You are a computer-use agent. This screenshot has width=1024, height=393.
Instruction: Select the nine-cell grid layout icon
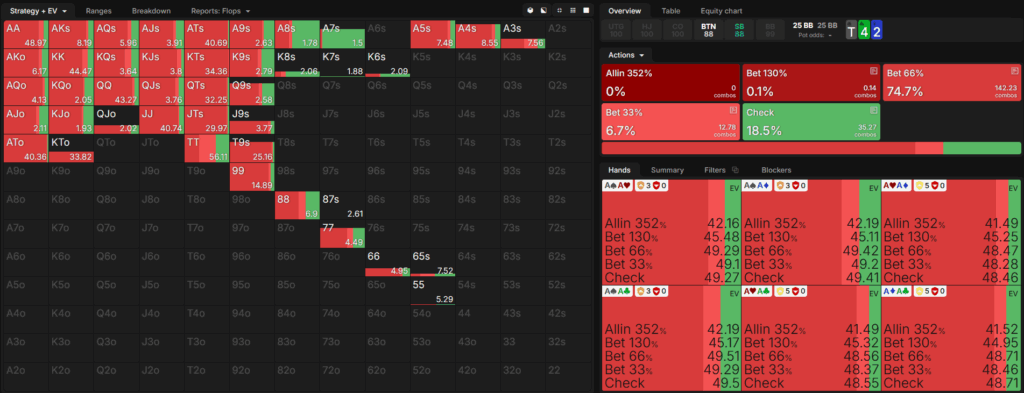pyautogui.click(x=573, y=10)
